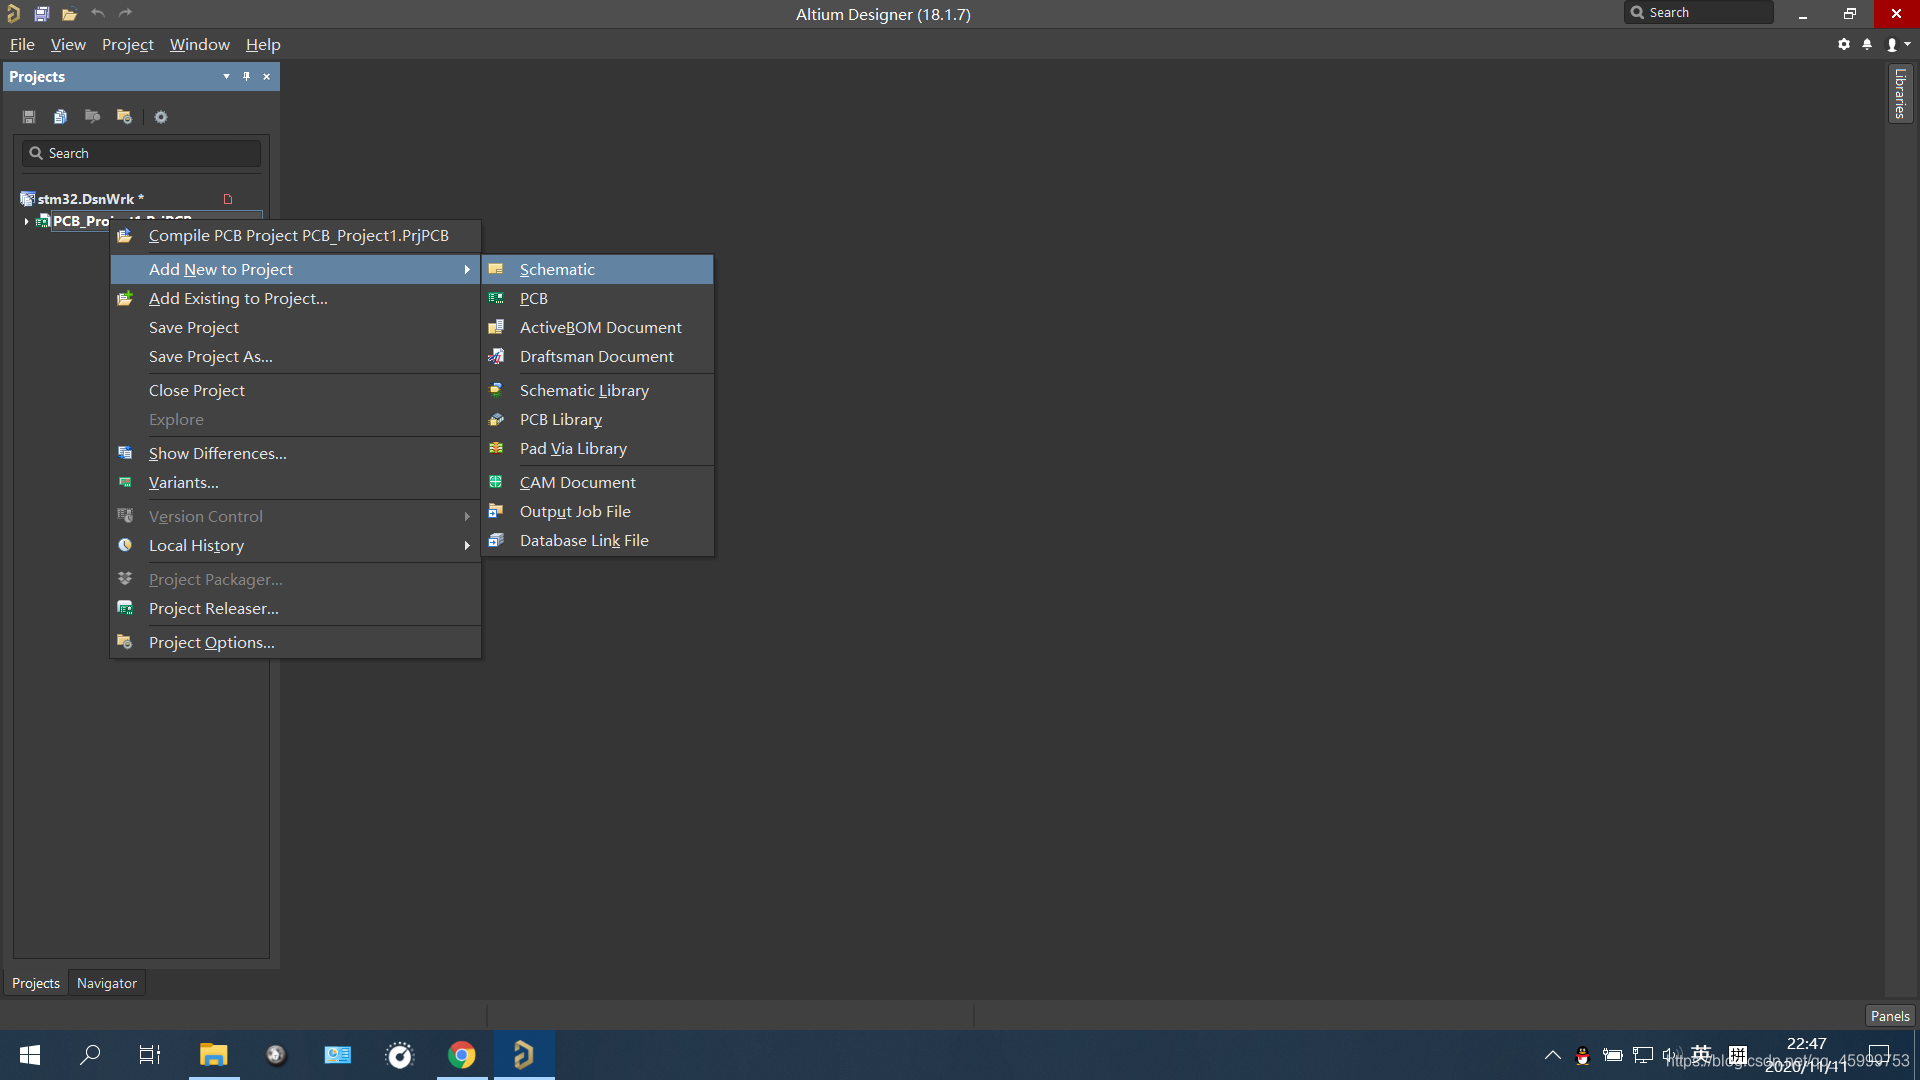Open the Projects panel dropdown arrow
The width and height of the screenshot is (1920, 1080).
(226, 77)
